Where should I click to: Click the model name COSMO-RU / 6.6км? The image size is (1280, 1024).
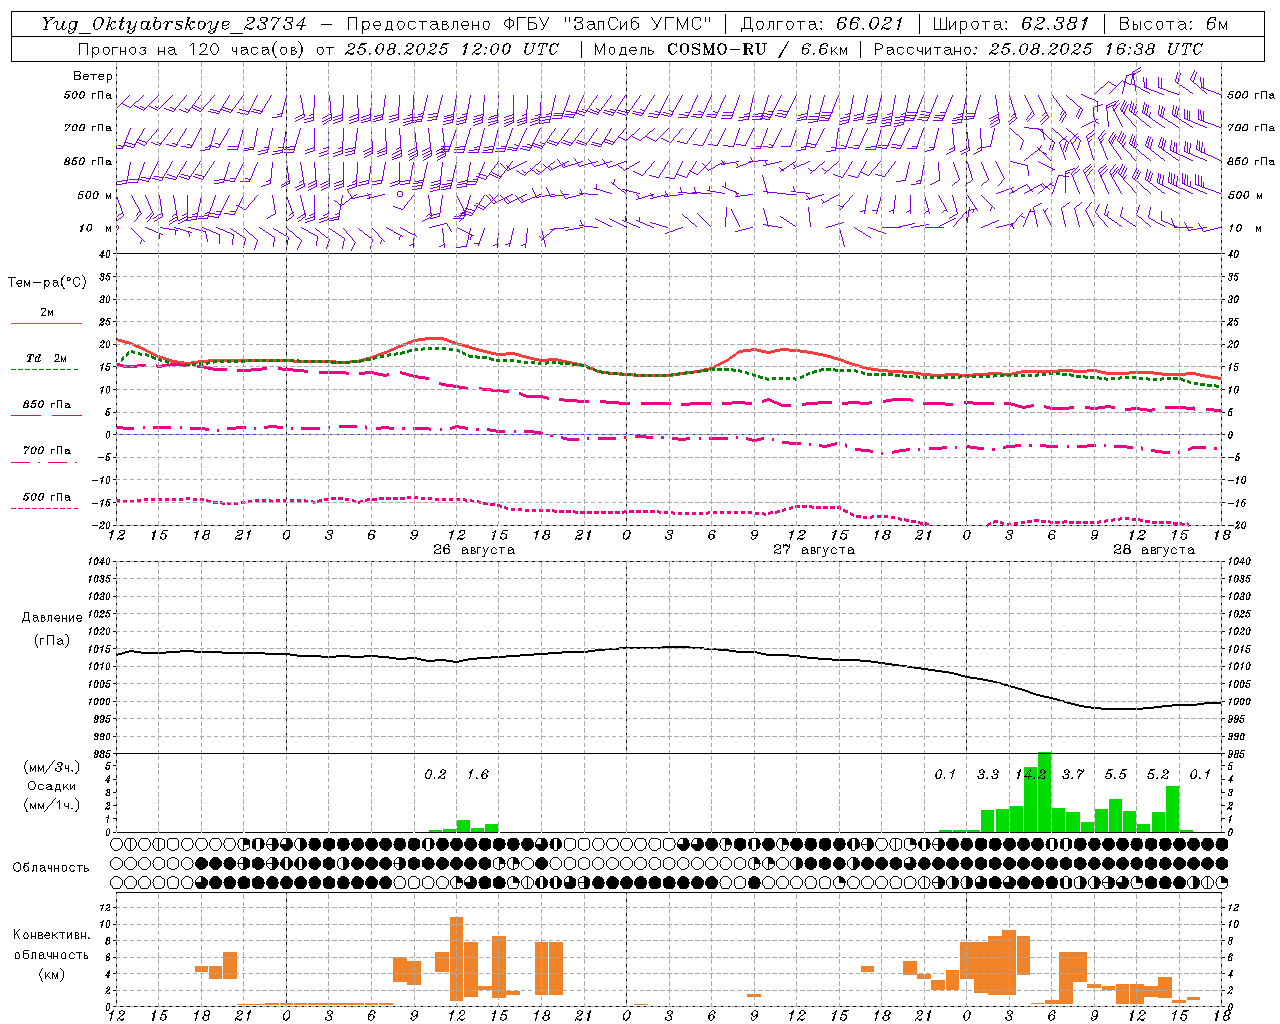[758, 49]
